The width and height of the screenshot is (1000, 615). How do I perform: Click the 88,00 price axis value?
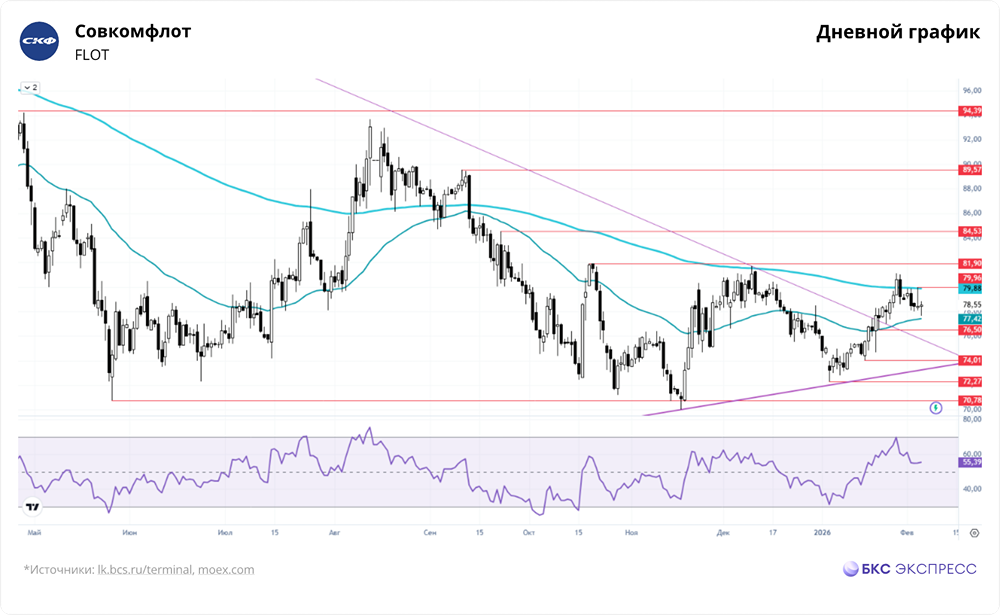[972, 188]
